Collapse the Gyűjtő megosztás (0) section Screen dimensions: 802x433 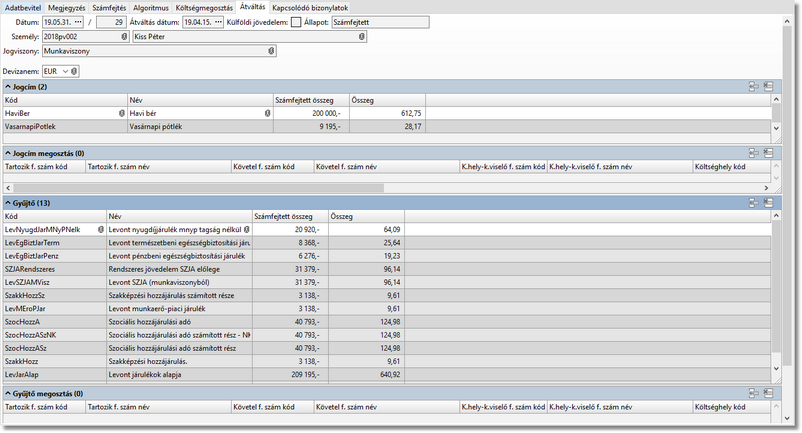point(8,394)
